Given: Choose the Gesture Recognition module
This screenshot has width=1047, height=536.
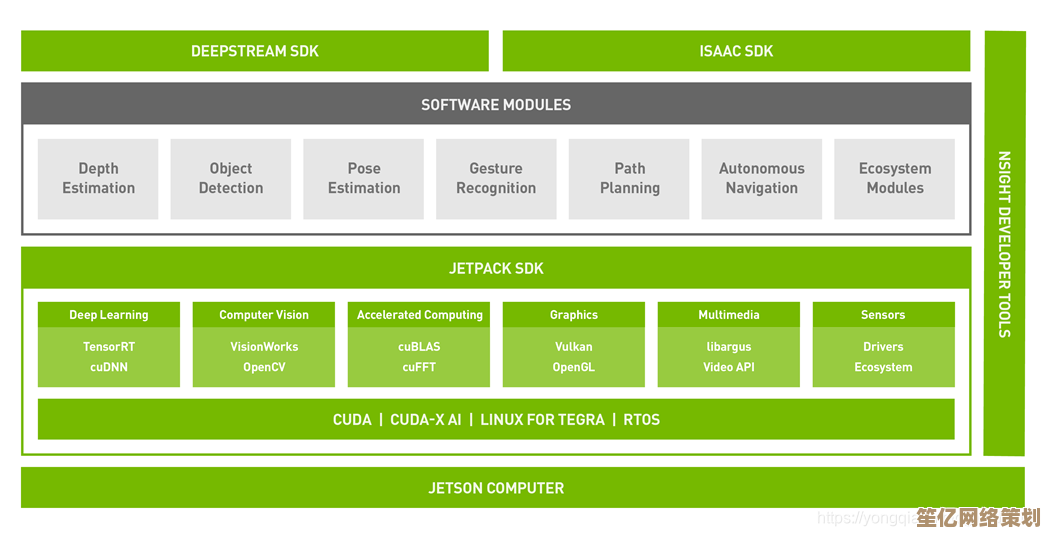Looking at the screenshot, I should [x=496, y=178].
